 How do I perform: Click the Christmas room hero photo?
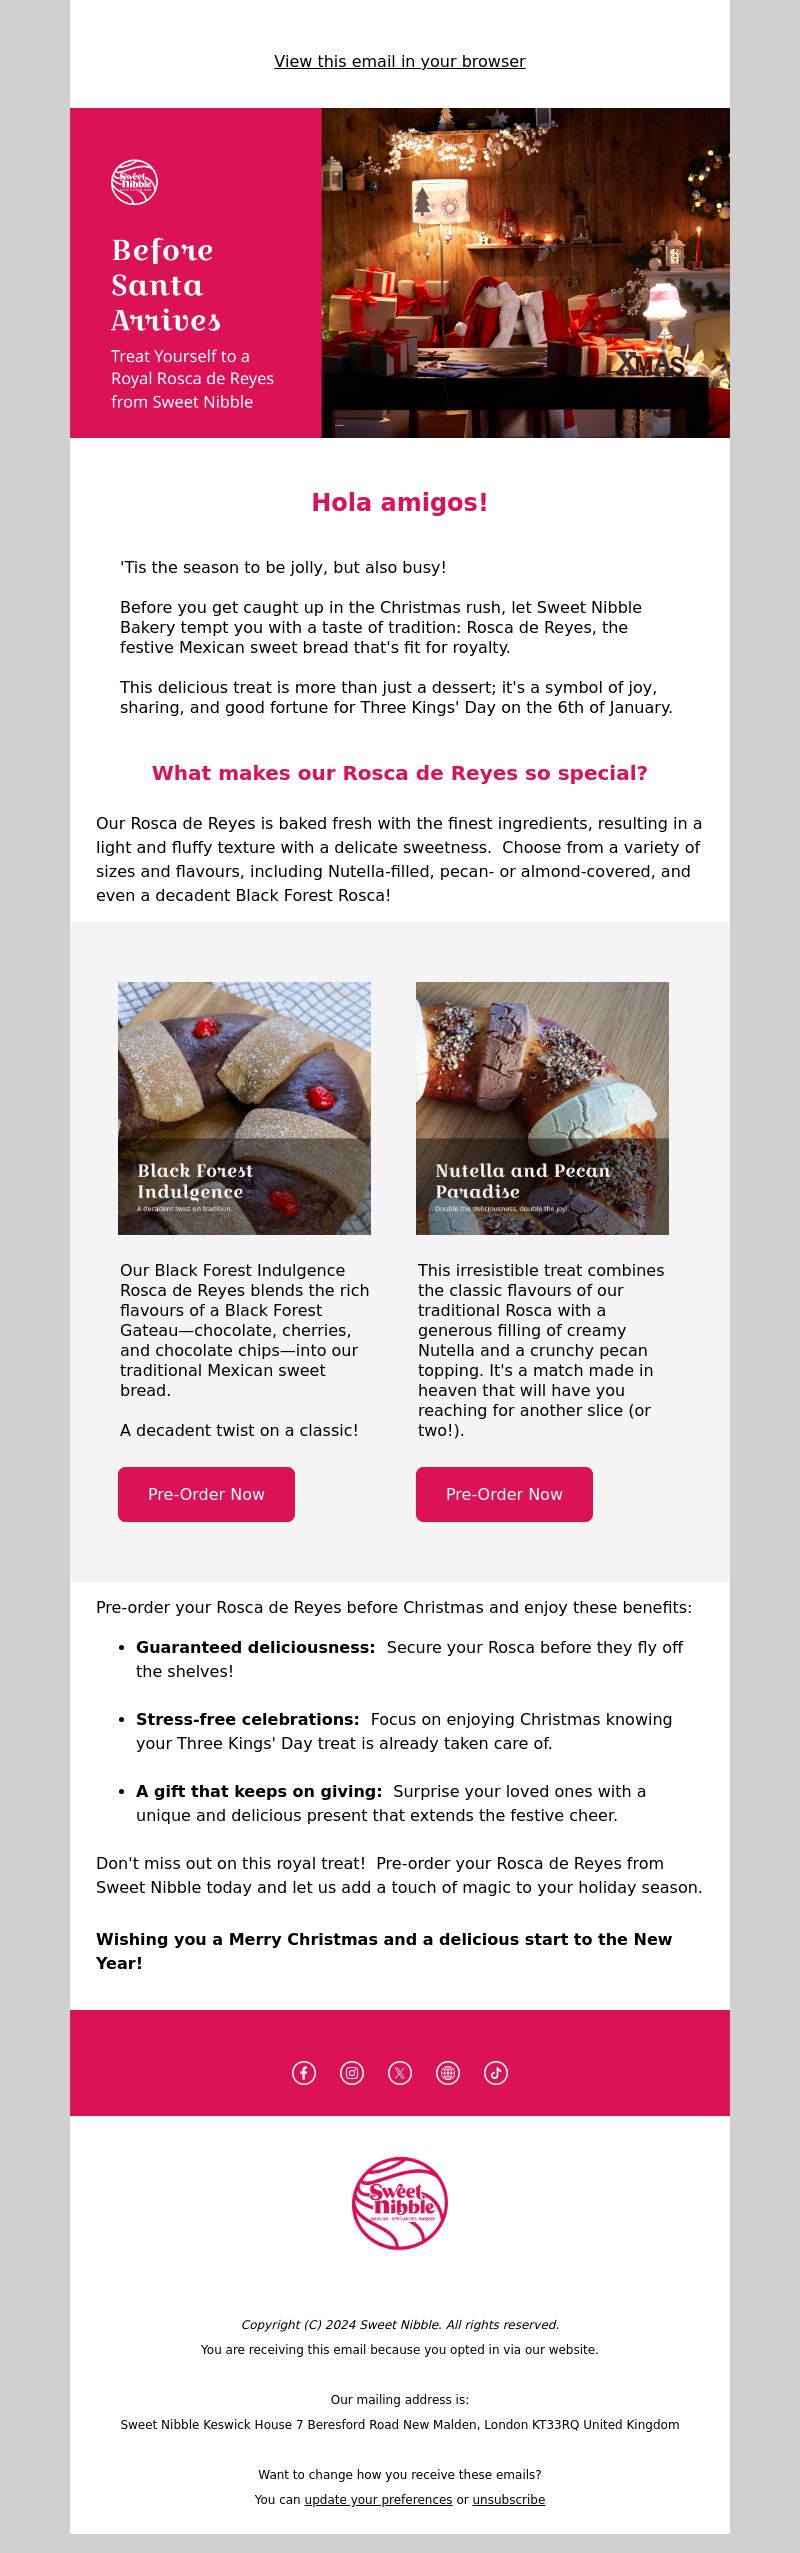tap(526, 273)
